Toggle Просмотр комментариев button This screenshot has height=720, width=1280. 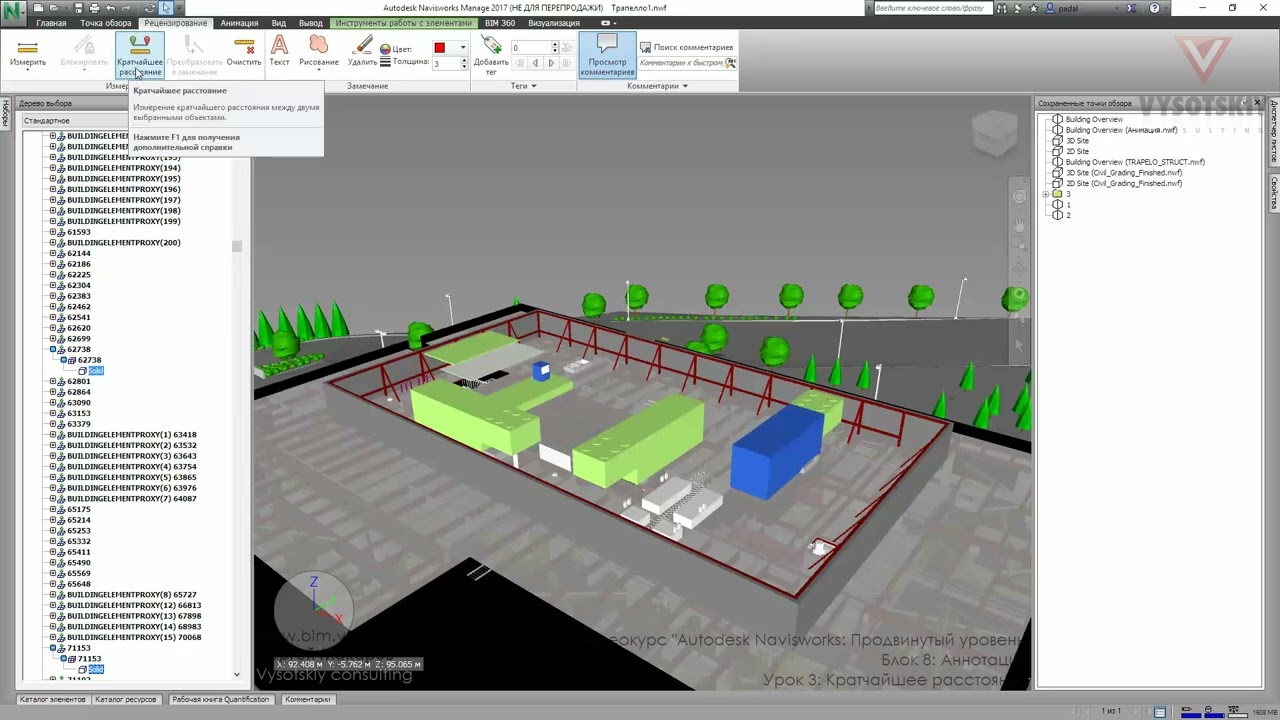pyautogui.click(x=607, y=55)
